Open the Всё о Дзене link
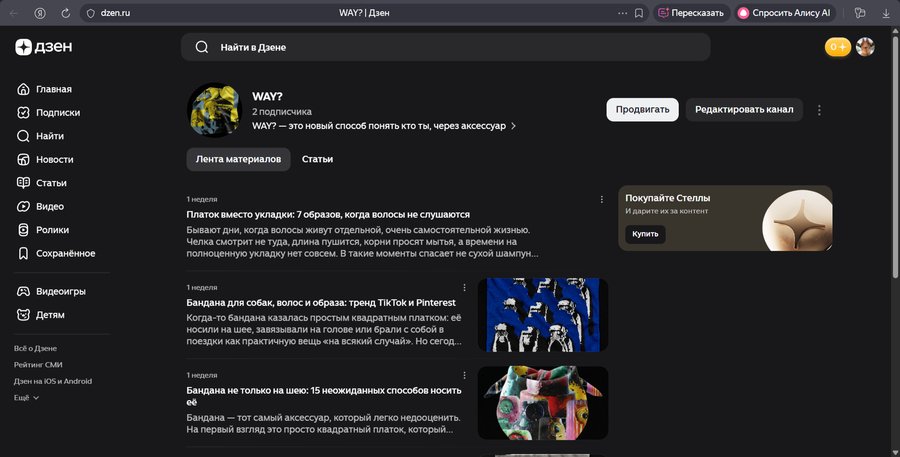The image size is (900, 457). coord(36,348)
